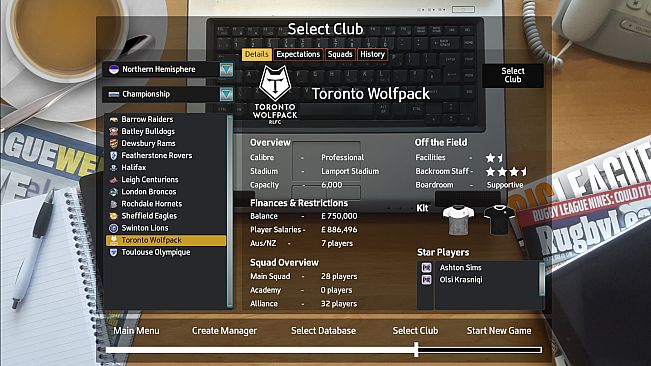Select Toulouse Olympique from the club list

coord(166,252)
